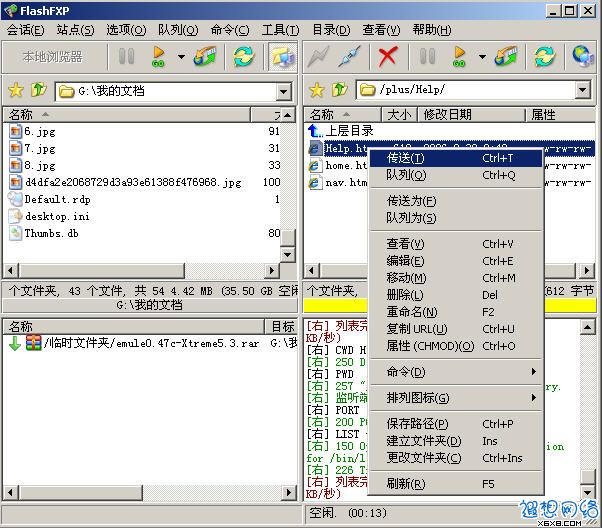The image size is (602, 528).
Task: Choose 移动(M) in context menu
Action: pos(456,278)
